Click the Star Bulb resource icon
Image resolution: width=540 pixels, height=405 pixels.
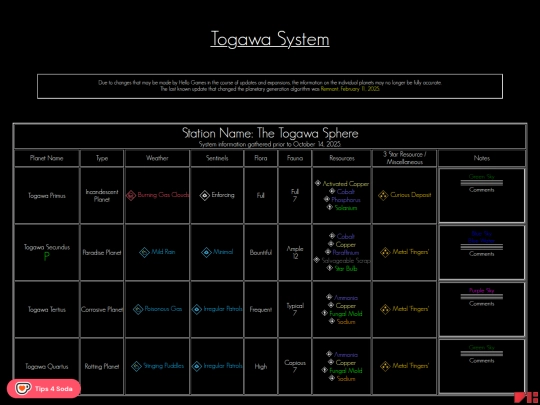pyautogui.click(x=330, y=268)
